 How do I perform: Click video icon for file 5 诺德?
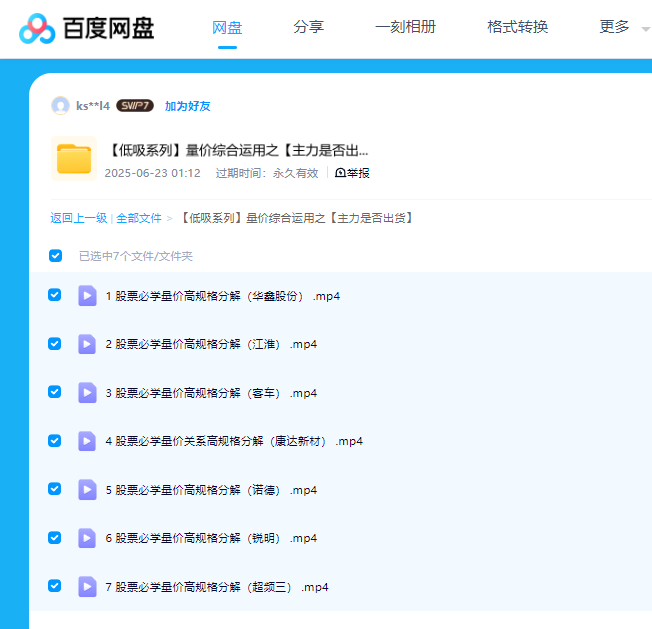click(87, 490)
